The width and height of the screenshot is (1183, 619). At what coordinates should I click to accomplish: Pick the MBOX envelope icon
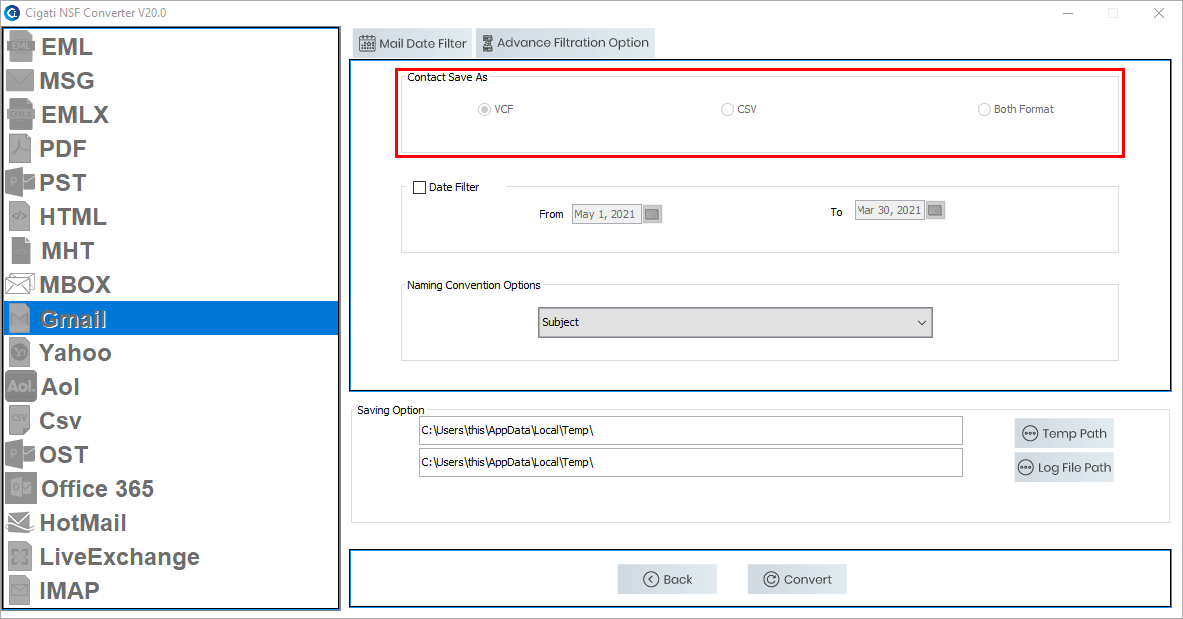coord(20,284)
